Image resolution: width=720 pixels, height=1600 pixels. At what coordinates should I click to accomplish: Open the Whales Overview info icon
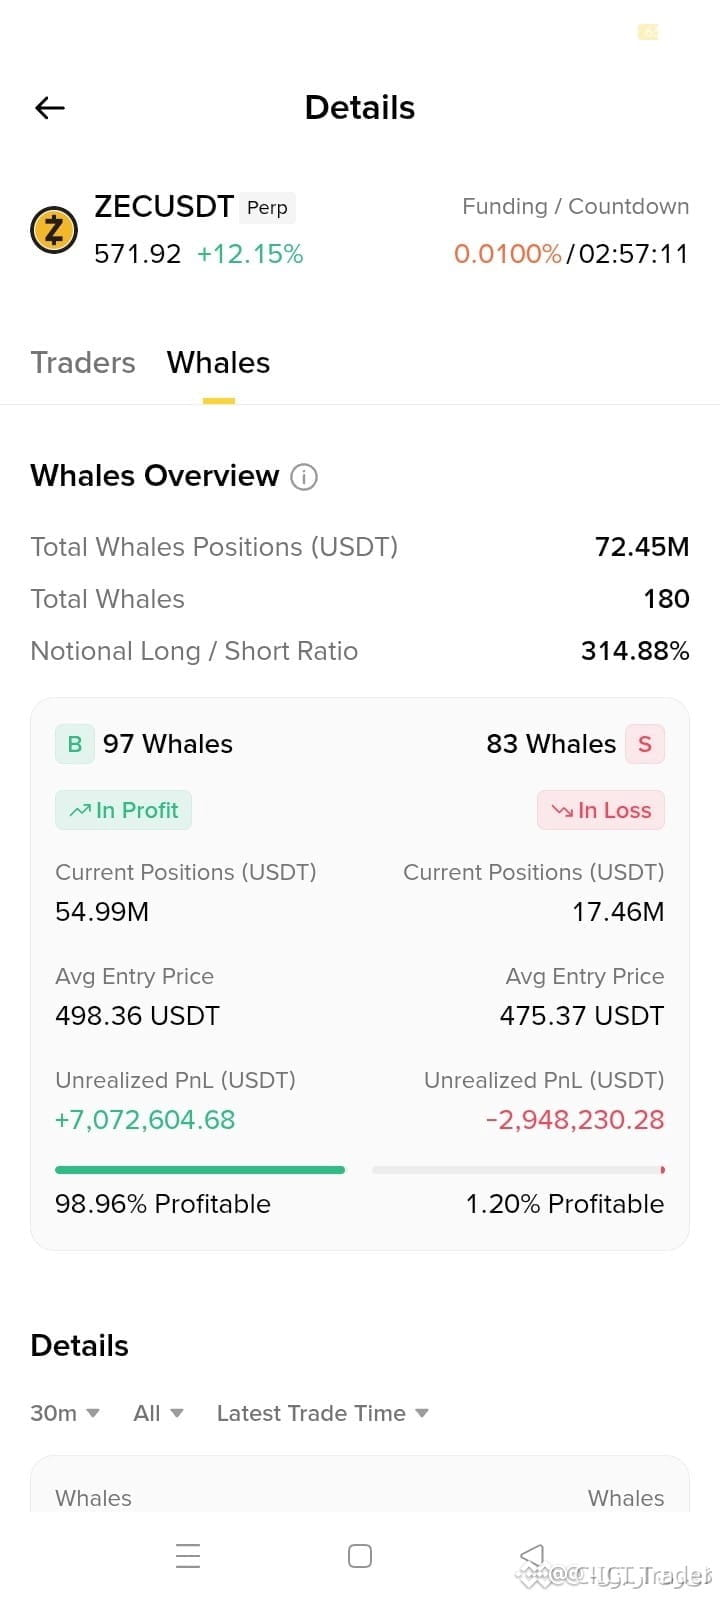tap(304, 477)
